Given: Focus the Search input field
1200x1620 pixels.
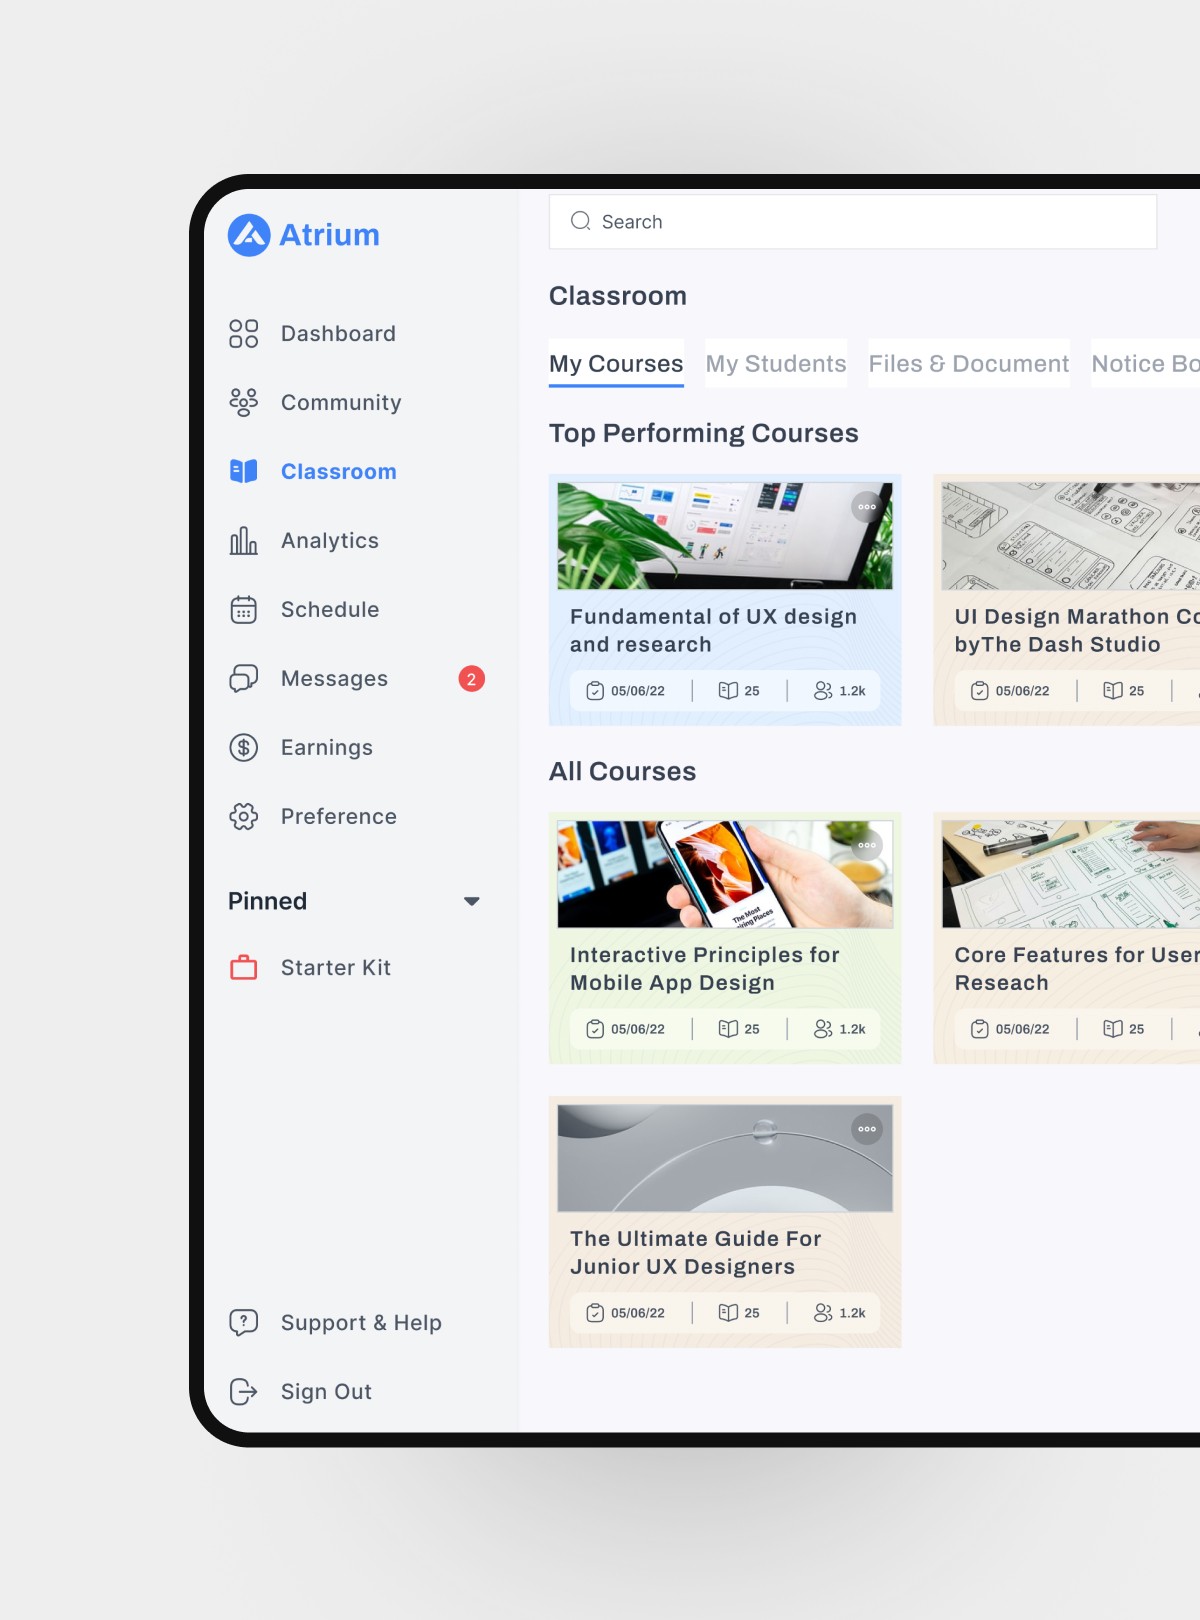Looking at the screenshot, I should (x=853, y=222).
